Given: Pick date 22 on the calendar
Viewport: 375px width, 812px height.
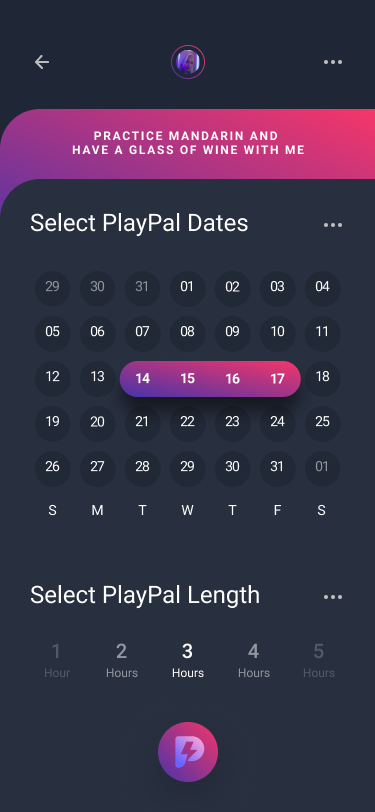Looking at the screenshot, I should (x=188, y=422).
